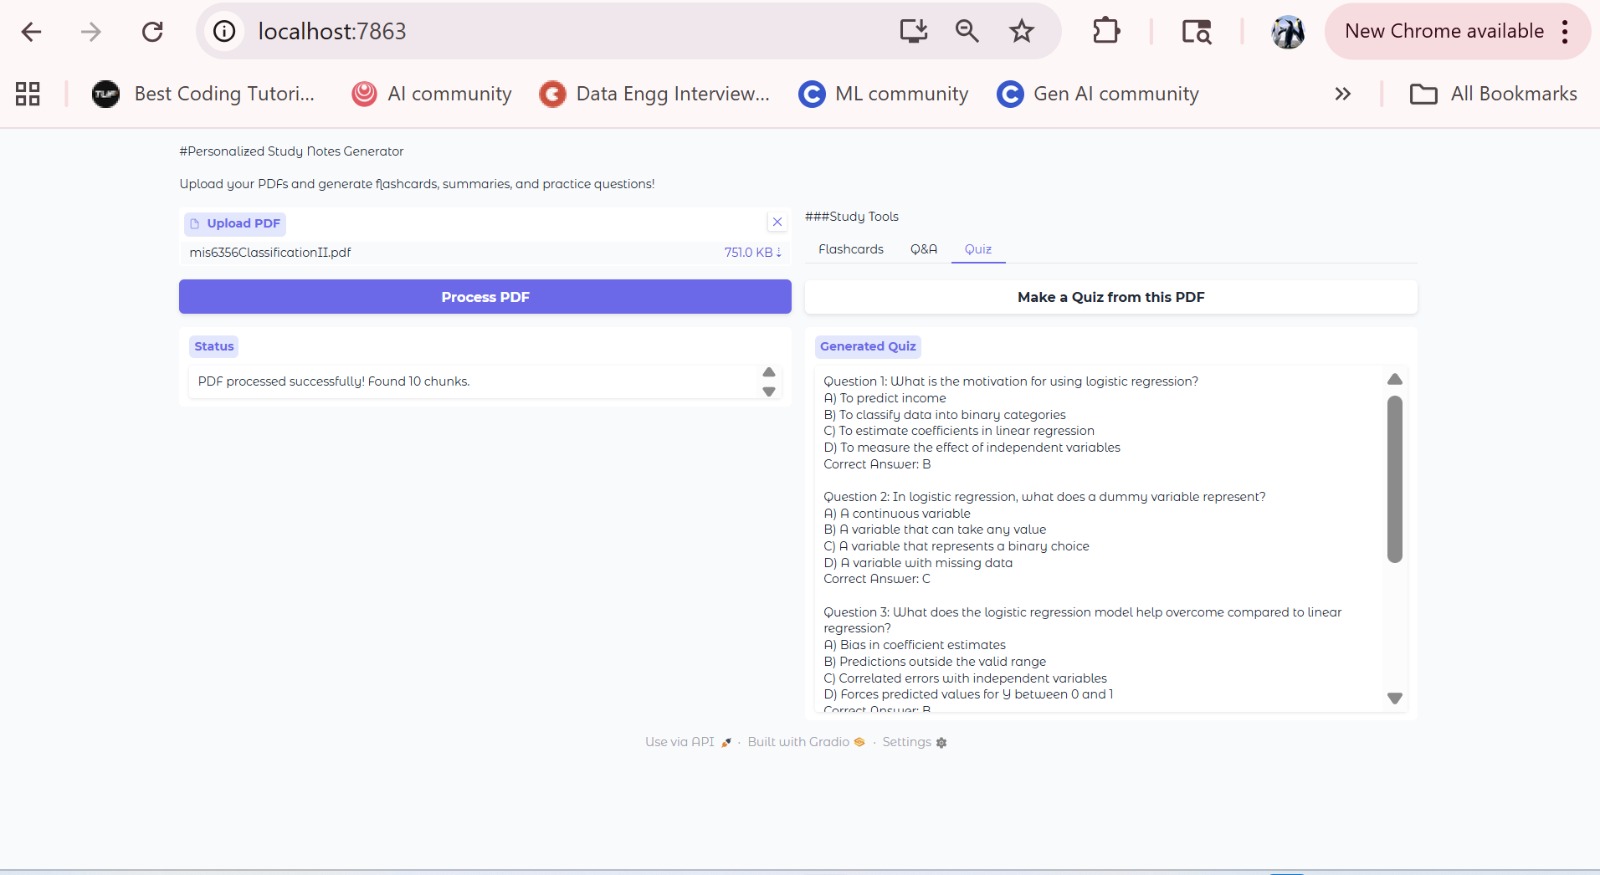1600x875 pixels.
Task: Switch to the Q&A tab
Action: click(923, 249)
